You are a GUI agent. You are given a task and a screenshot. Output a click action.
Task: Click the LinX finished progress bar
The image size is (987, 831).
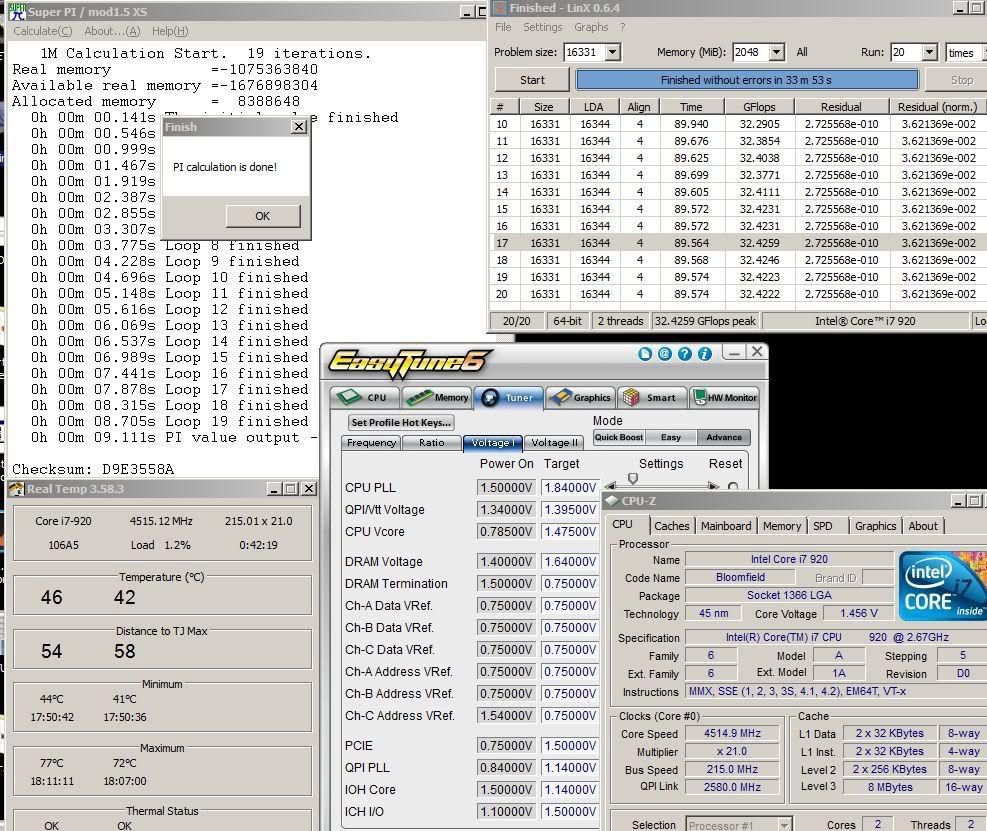(746, 80)
